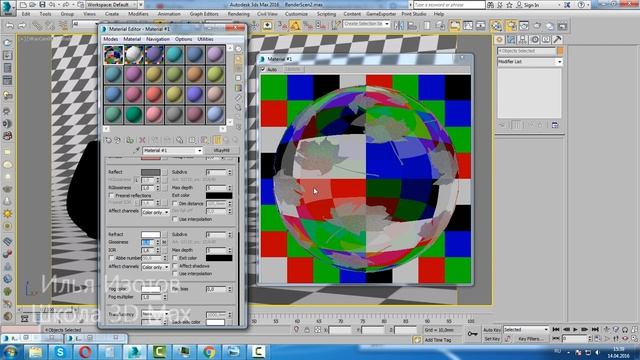Click the Redo arrow in main toolbar
This screenshot has width=640, height=360.
22,26
